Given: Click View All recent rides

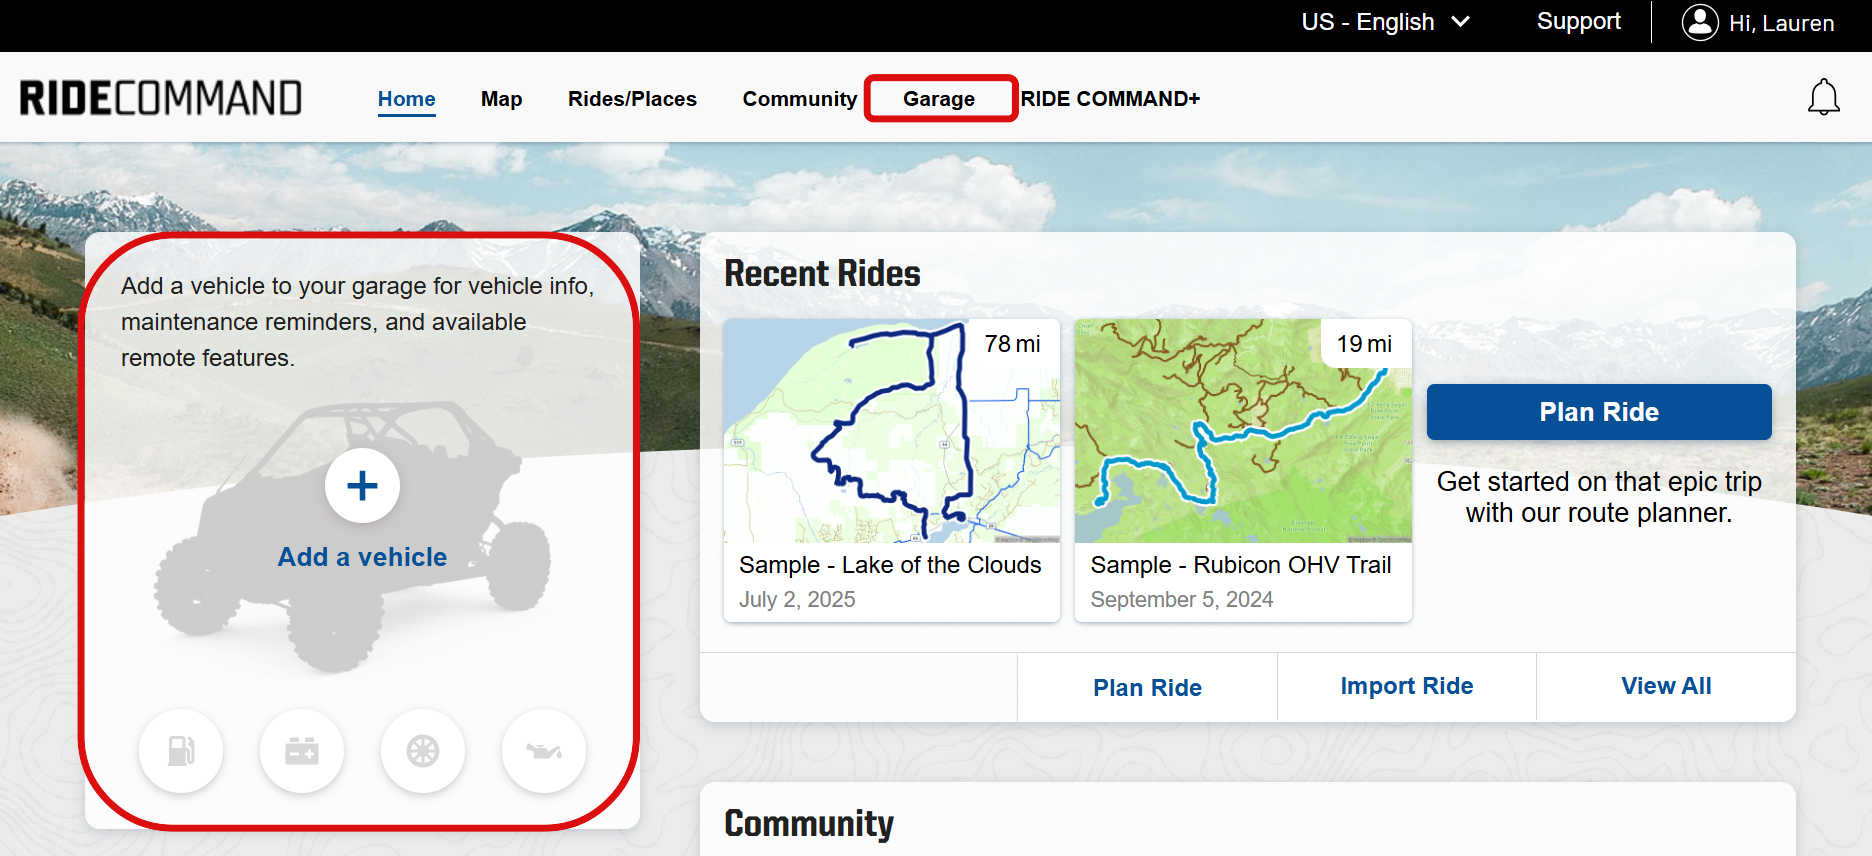Looking at the screenshot, I should (x=1666, y=686).
